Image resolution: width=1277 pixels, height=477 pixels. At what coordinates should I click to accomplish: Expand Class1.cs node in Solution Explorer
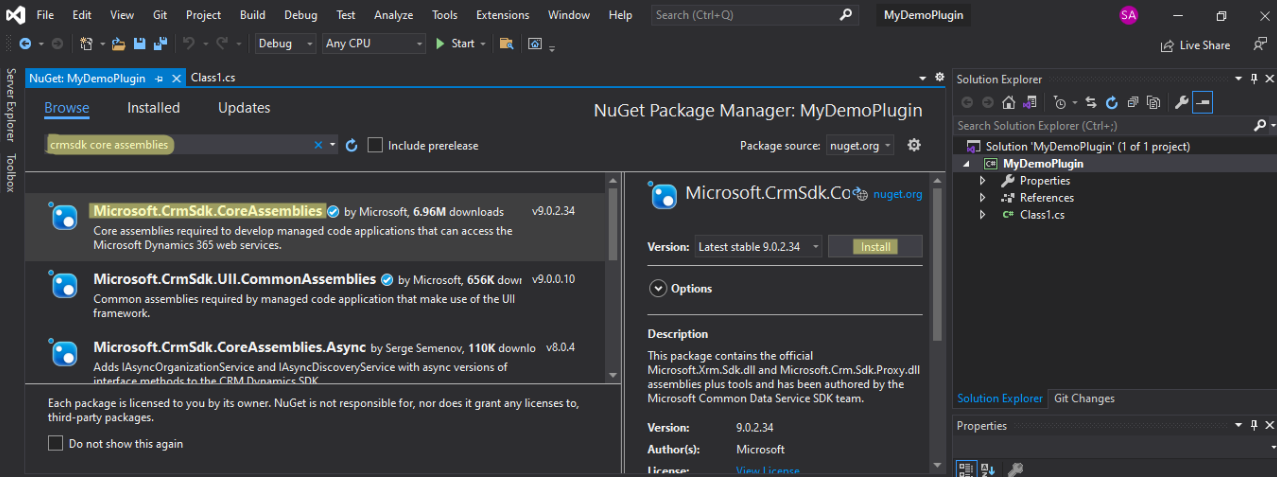(x=982, y=215)
